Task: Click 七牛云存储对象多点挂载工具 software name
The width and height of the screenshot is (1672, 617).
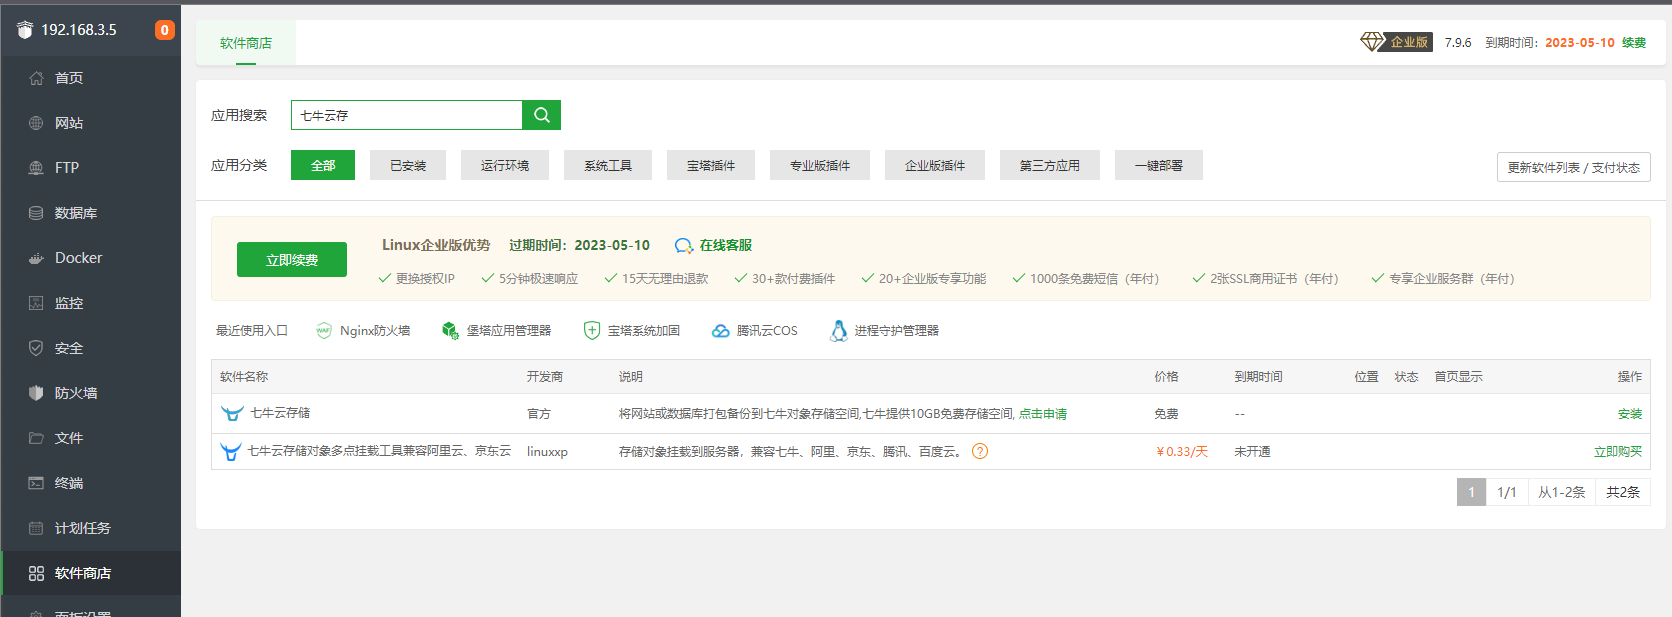Action: tap(379, 451)
